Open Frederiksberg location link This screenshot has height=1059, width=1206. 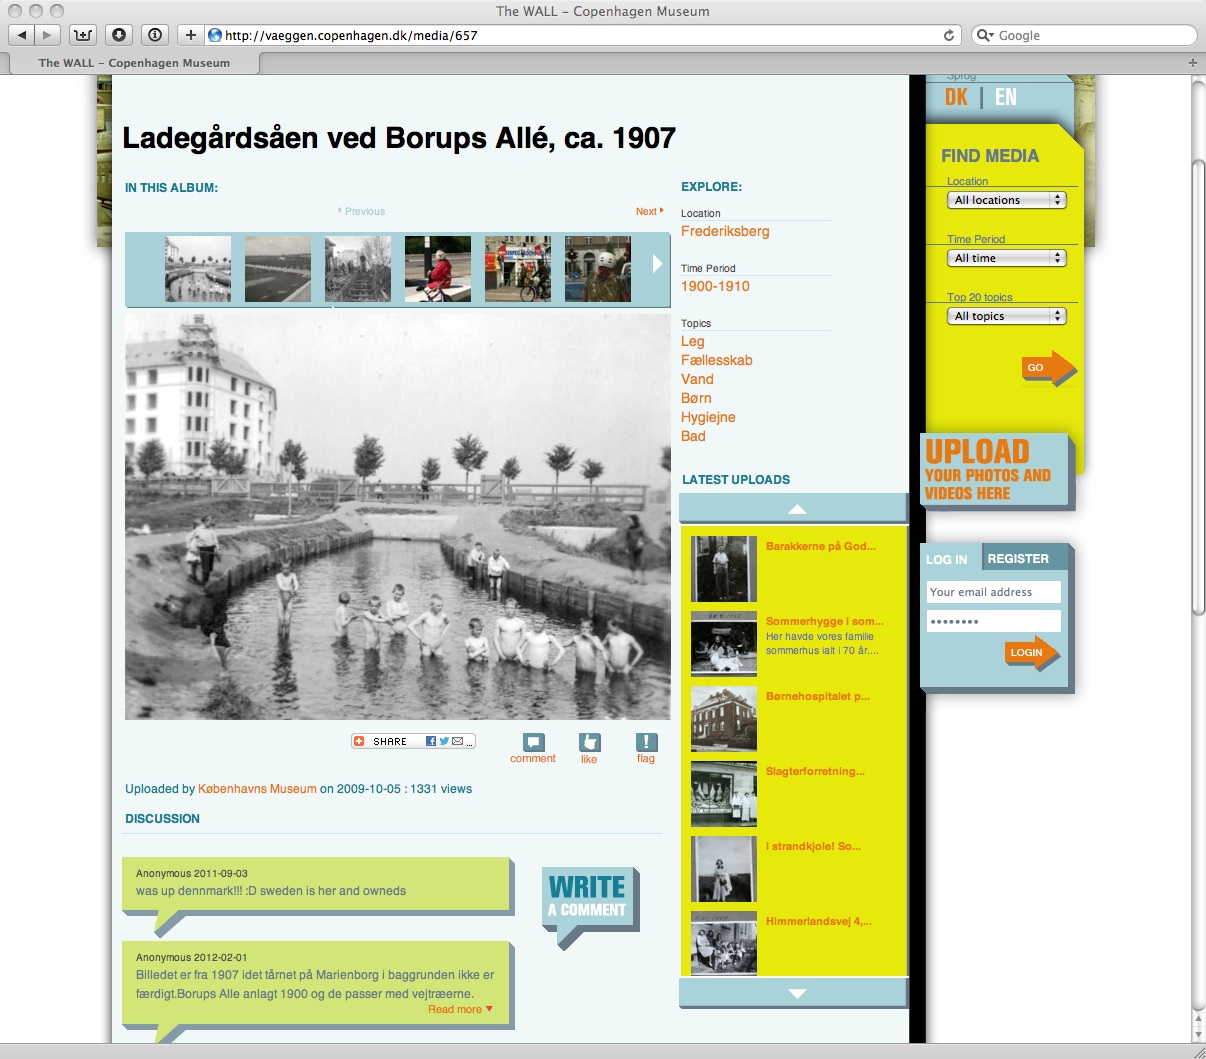[x=725, y=231]
